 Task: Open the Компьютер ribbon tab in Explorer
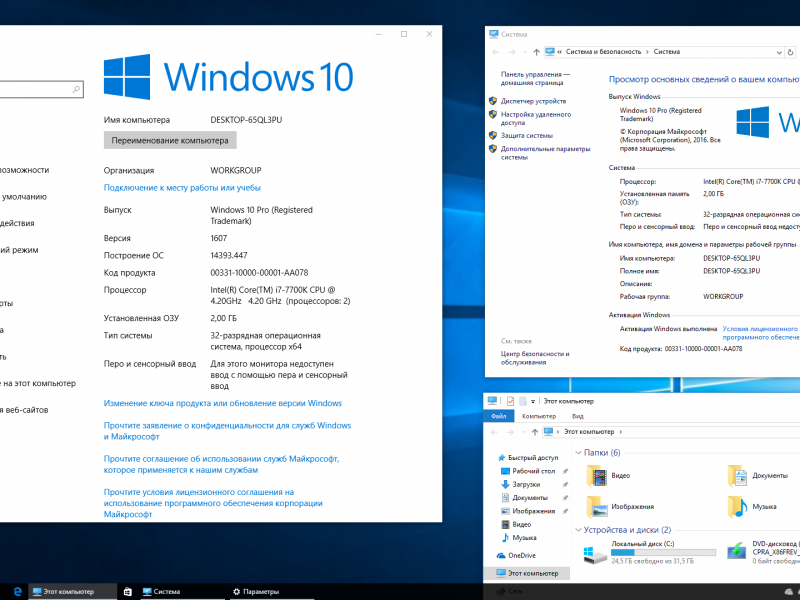click(539, 416)
